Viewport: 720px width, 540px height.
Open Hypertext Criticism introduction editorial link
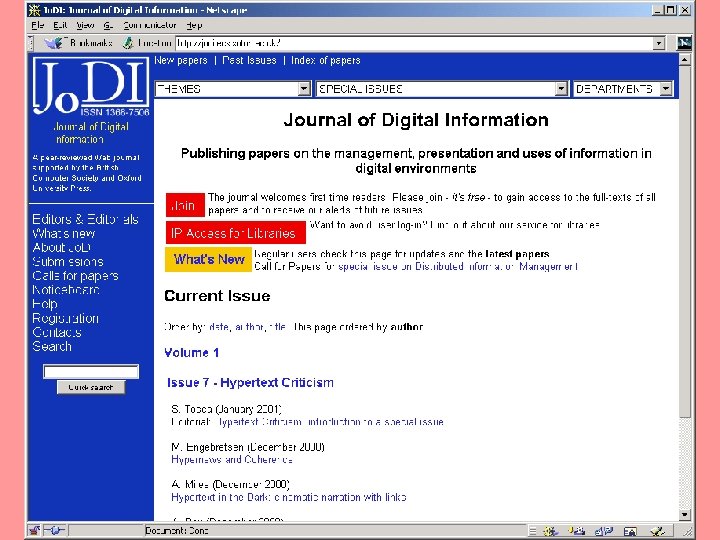[330, 422]
